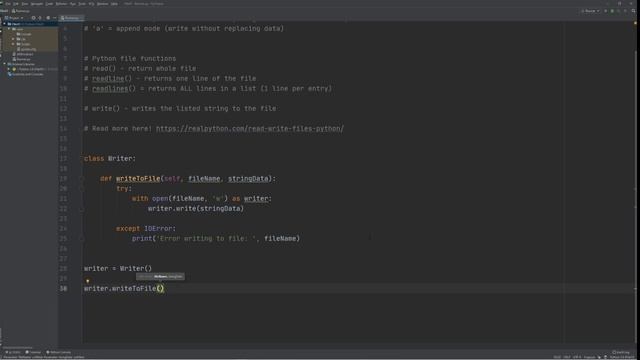Open the Terminal tool window

pyautogui.click(x=33, y=352)
